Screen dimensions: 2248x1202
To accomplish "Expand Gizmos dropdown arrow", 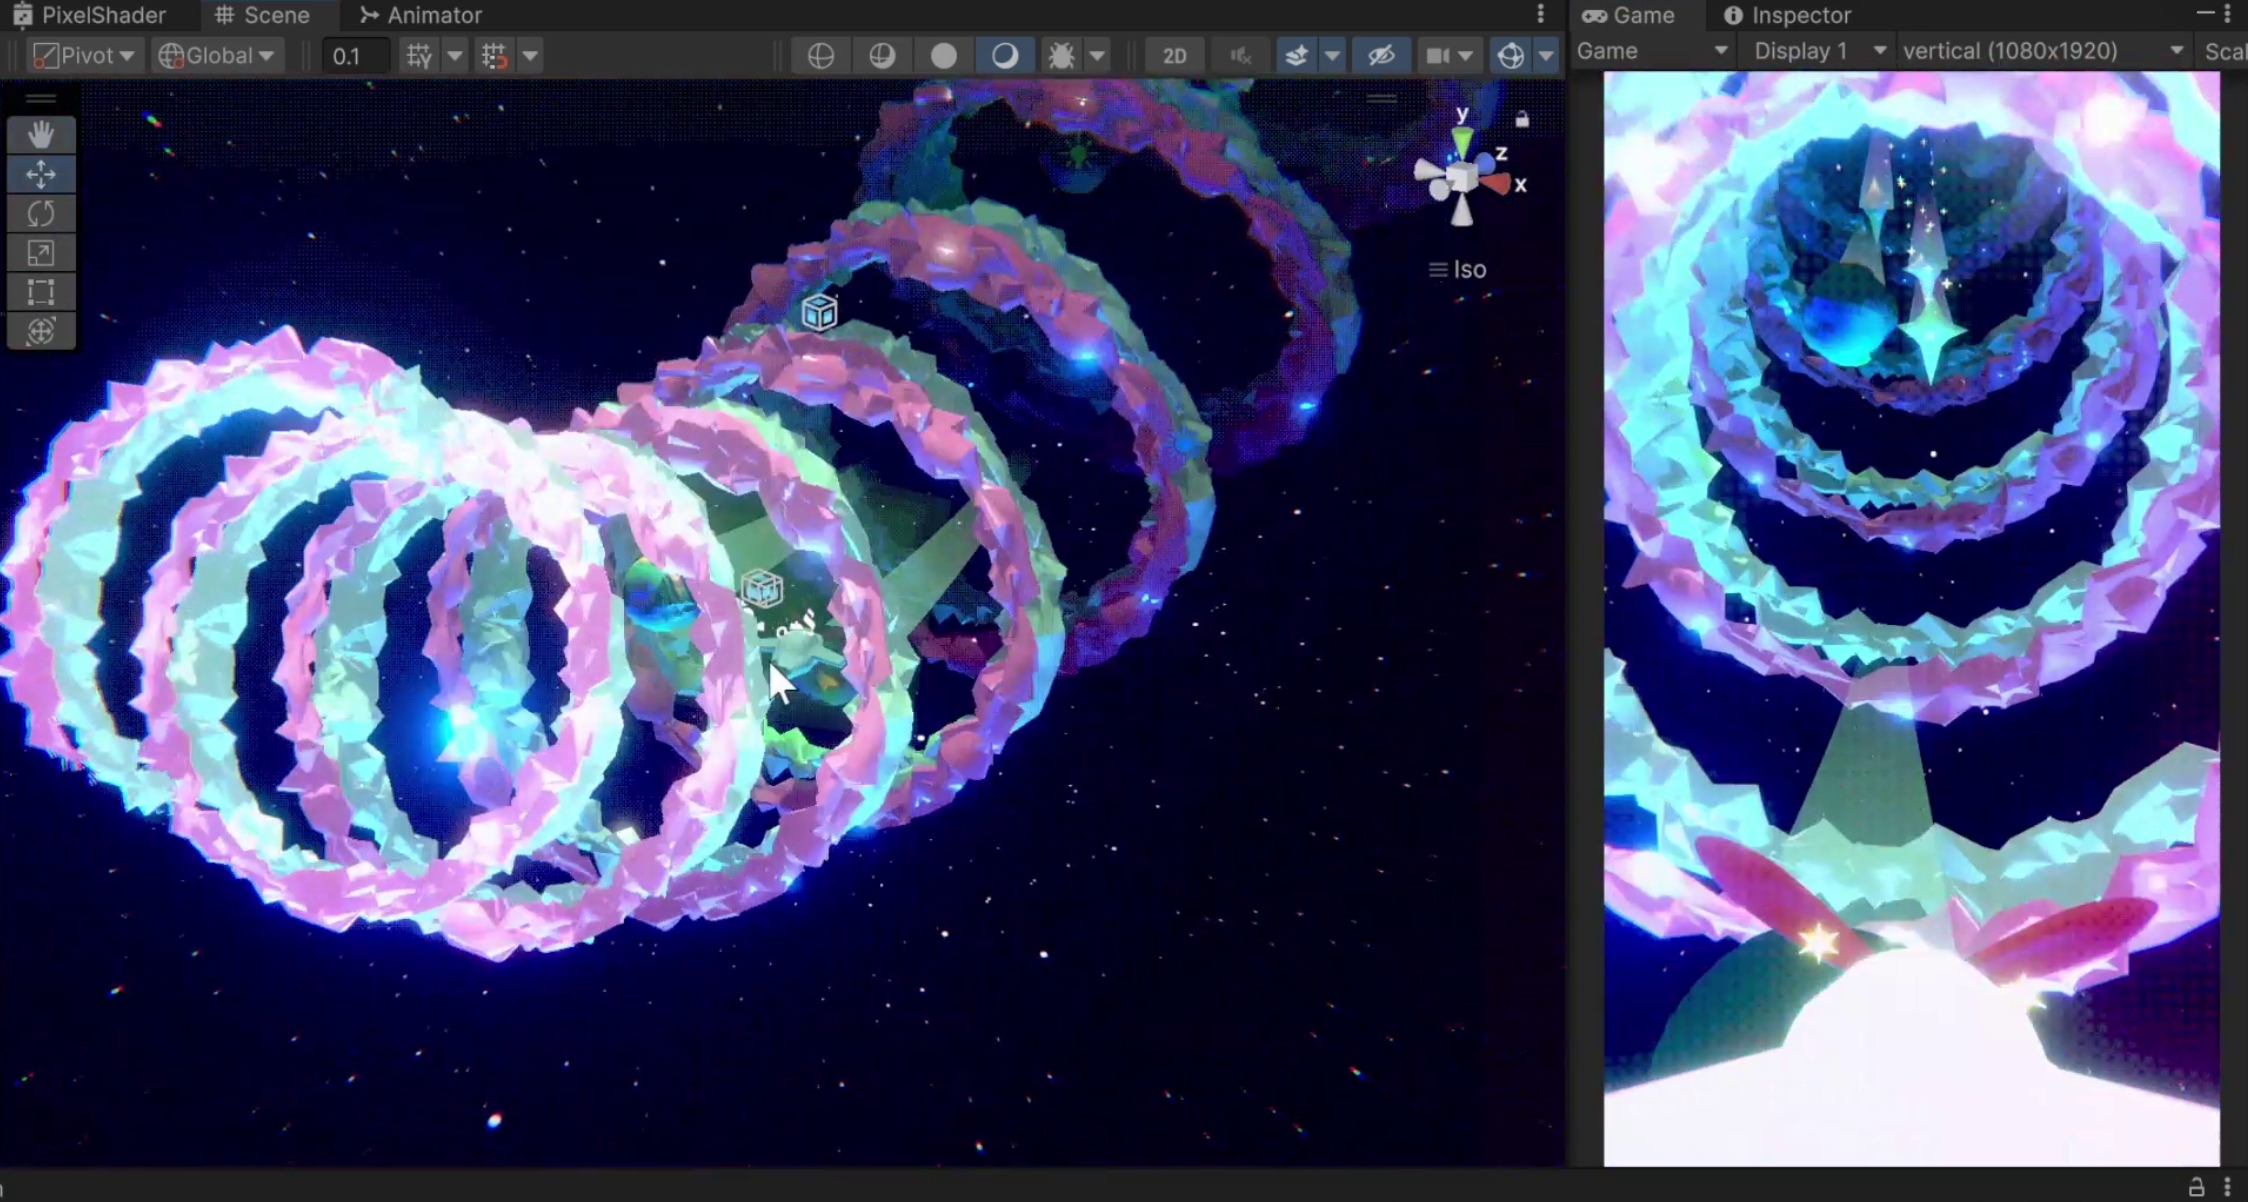I will coord(1546,55).
